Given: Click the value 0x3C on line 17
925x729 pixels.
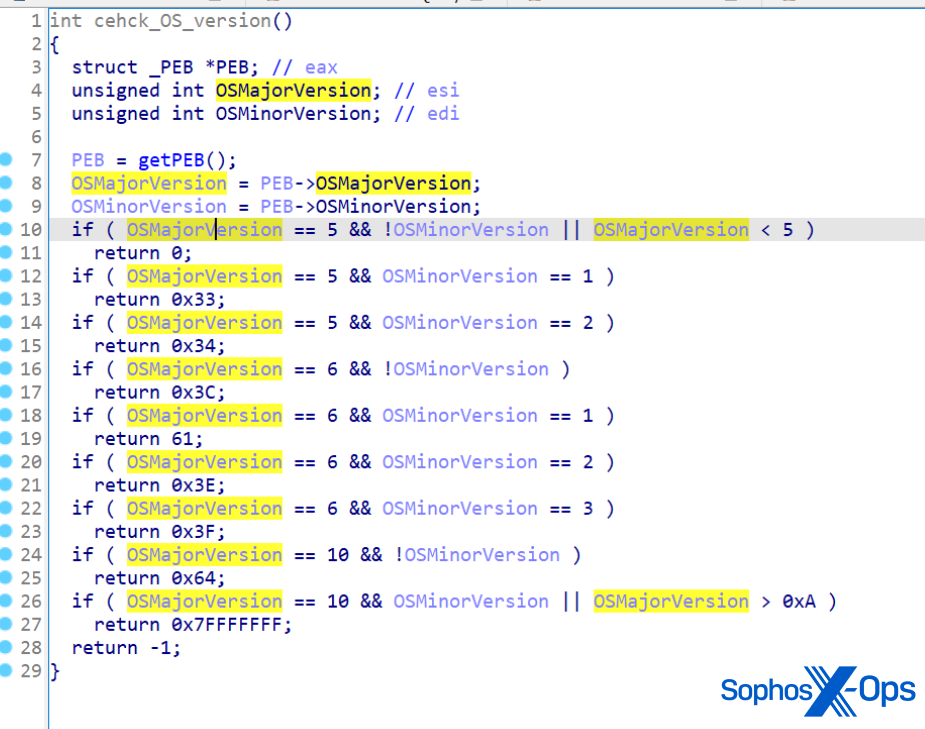Looking at the screenshot, I should [x=193, y=392].
